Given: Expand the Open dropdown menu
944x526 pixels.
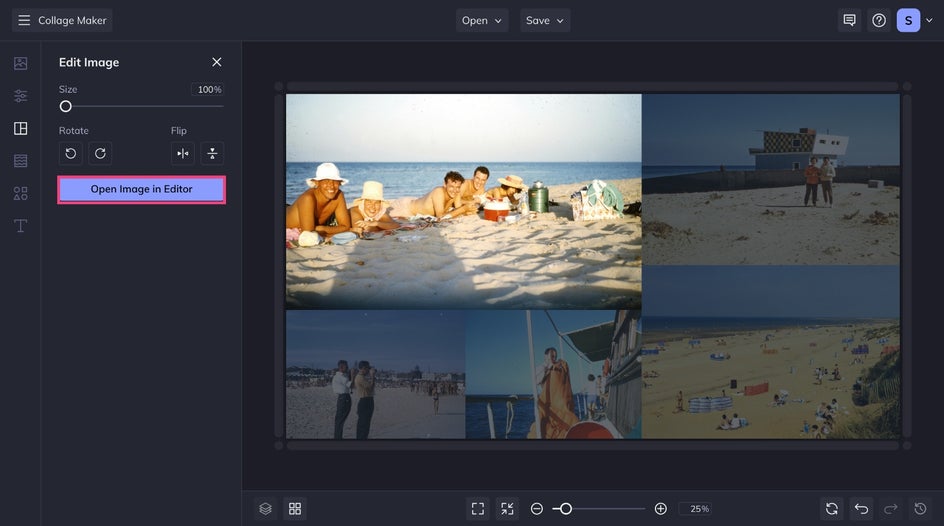Looking at the screenshot, I should click(482, 20).
